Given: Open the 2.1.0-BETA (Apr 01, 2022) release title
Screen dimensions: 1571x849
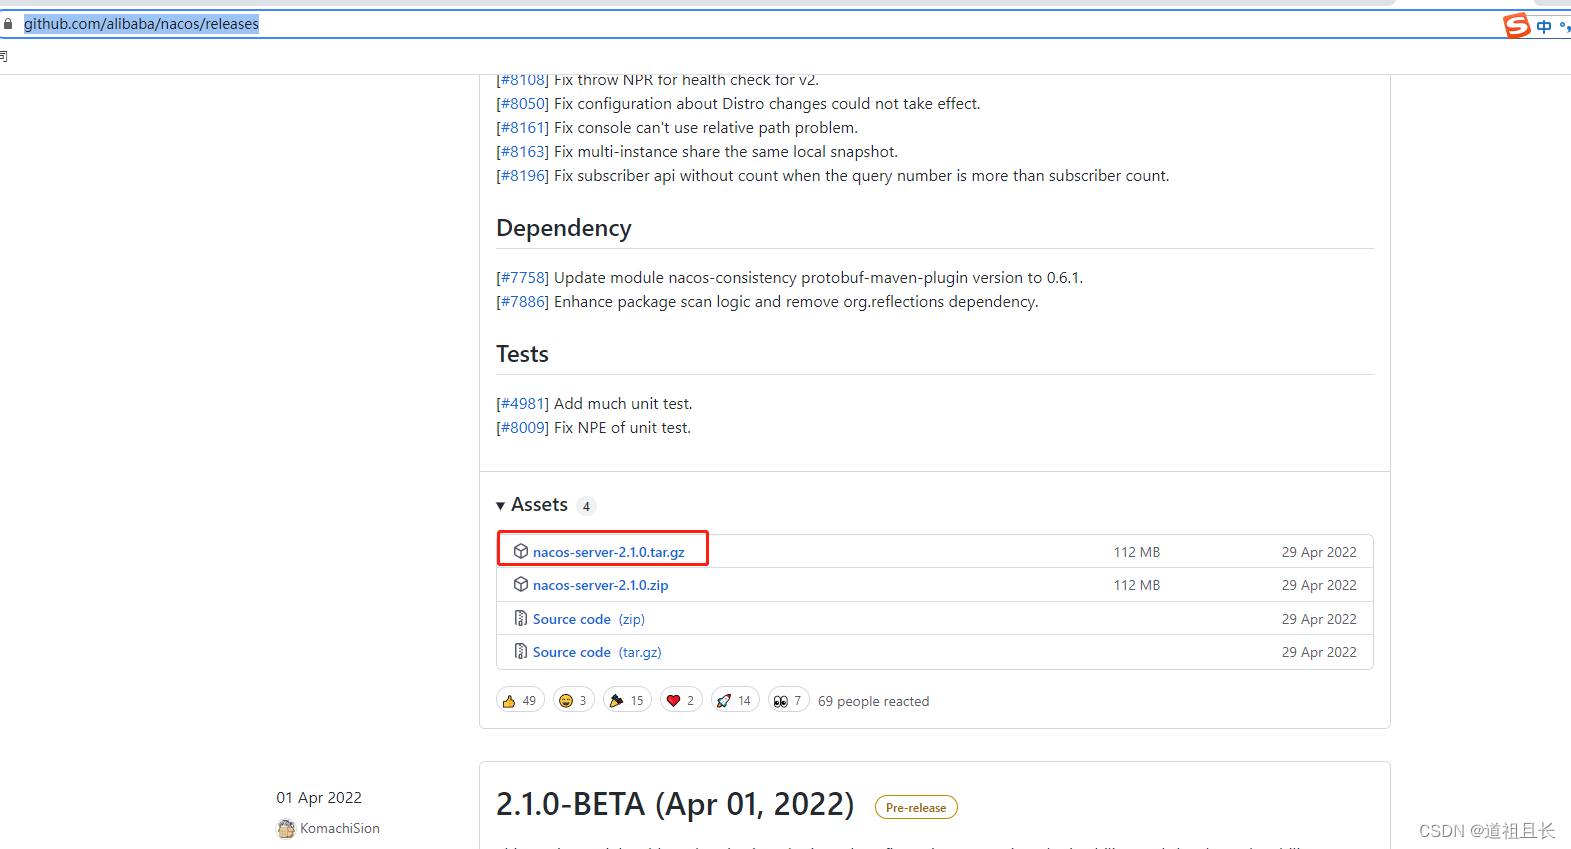Looking at the screenshot, I should (675, 804).
